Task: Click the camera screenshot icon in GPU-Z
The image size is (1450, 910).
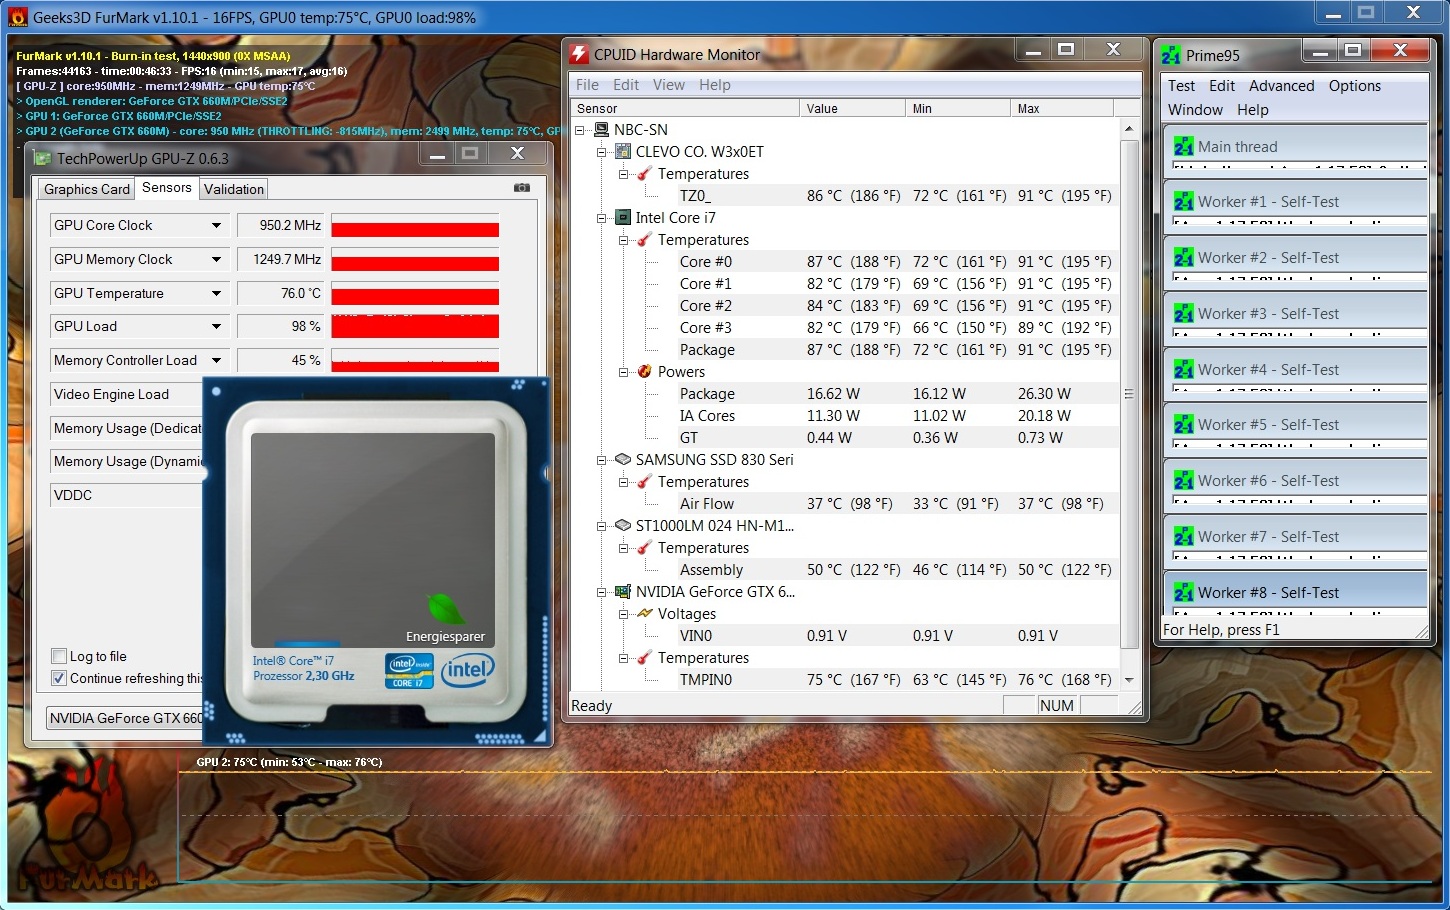Action: pos(521,187)
